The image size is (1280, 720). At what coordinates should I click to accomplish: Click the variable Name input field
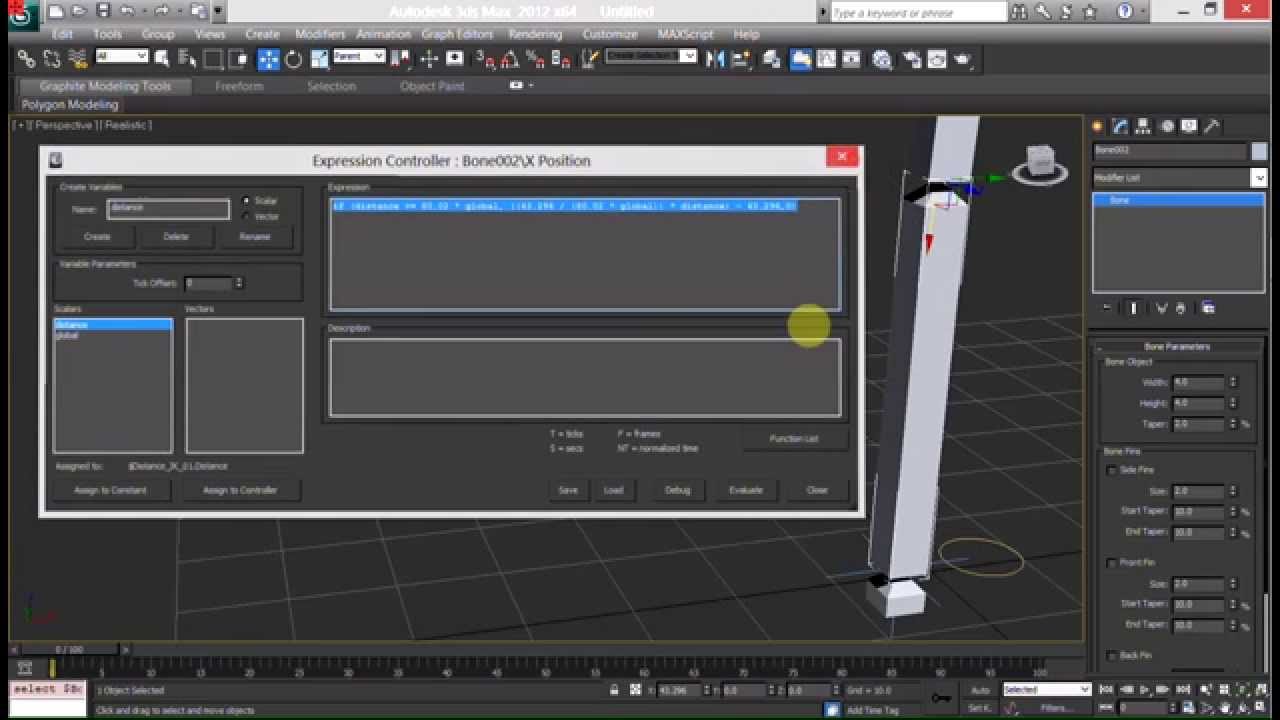click(x=168, y=208)
